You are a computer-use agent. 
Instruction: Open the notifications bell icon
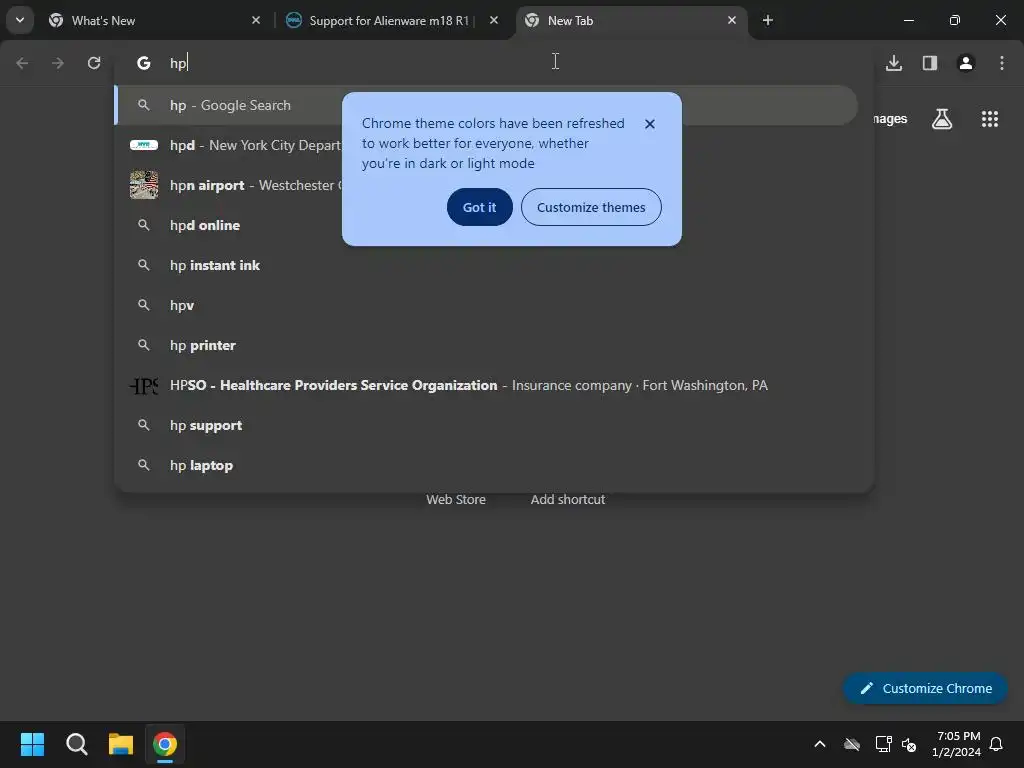(x=997, y=744)
